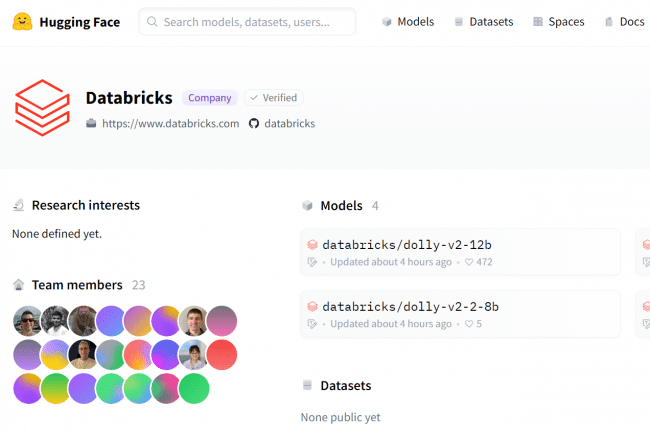Viewport: 650px width, 433px height.
Task: Click the Spaces grid icon in navbar
Action: tap(538, 21)
